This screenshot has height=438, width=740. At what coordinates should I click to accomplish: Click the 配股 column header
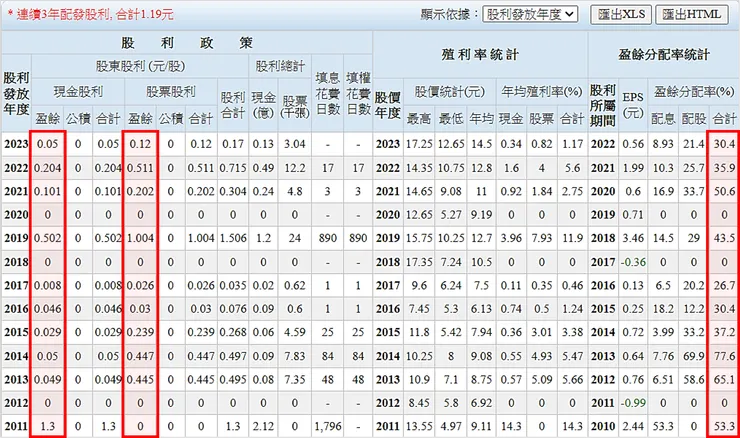point(694,118)
